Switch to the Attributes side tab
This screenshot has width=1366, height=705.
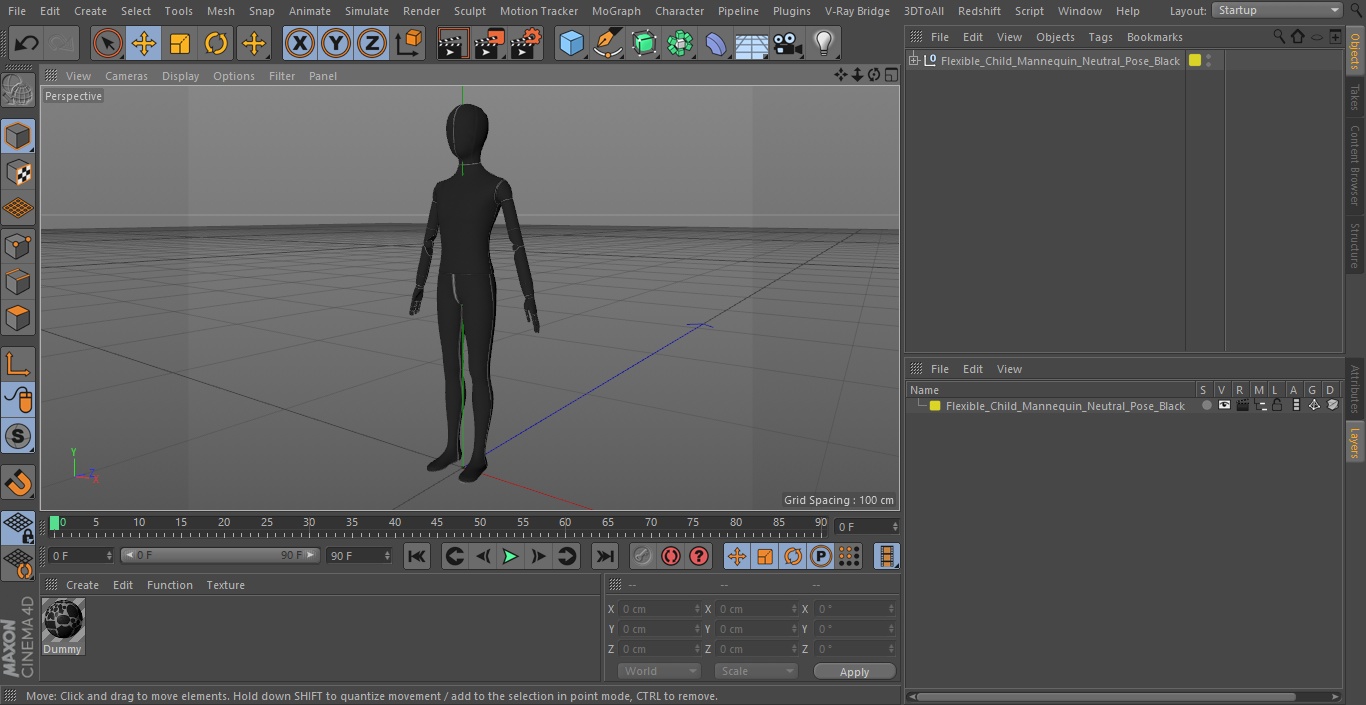[x=1355, y=389]
